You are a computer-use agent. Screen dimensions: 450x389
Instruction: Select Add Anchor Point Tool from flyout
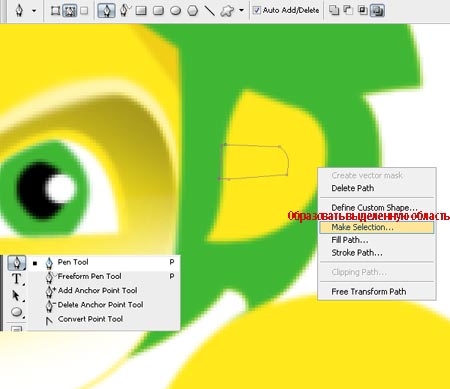point(104,291)
